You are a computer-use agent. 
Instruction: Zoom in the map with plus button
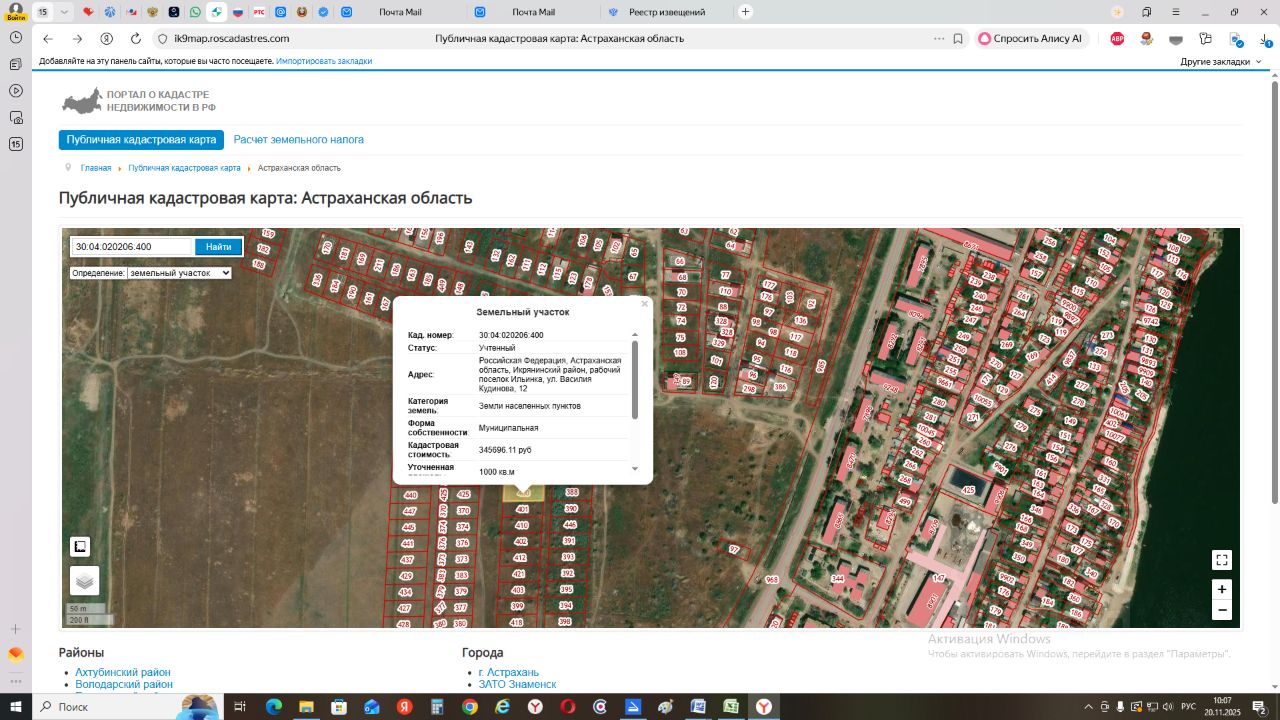pos(1221,589)
